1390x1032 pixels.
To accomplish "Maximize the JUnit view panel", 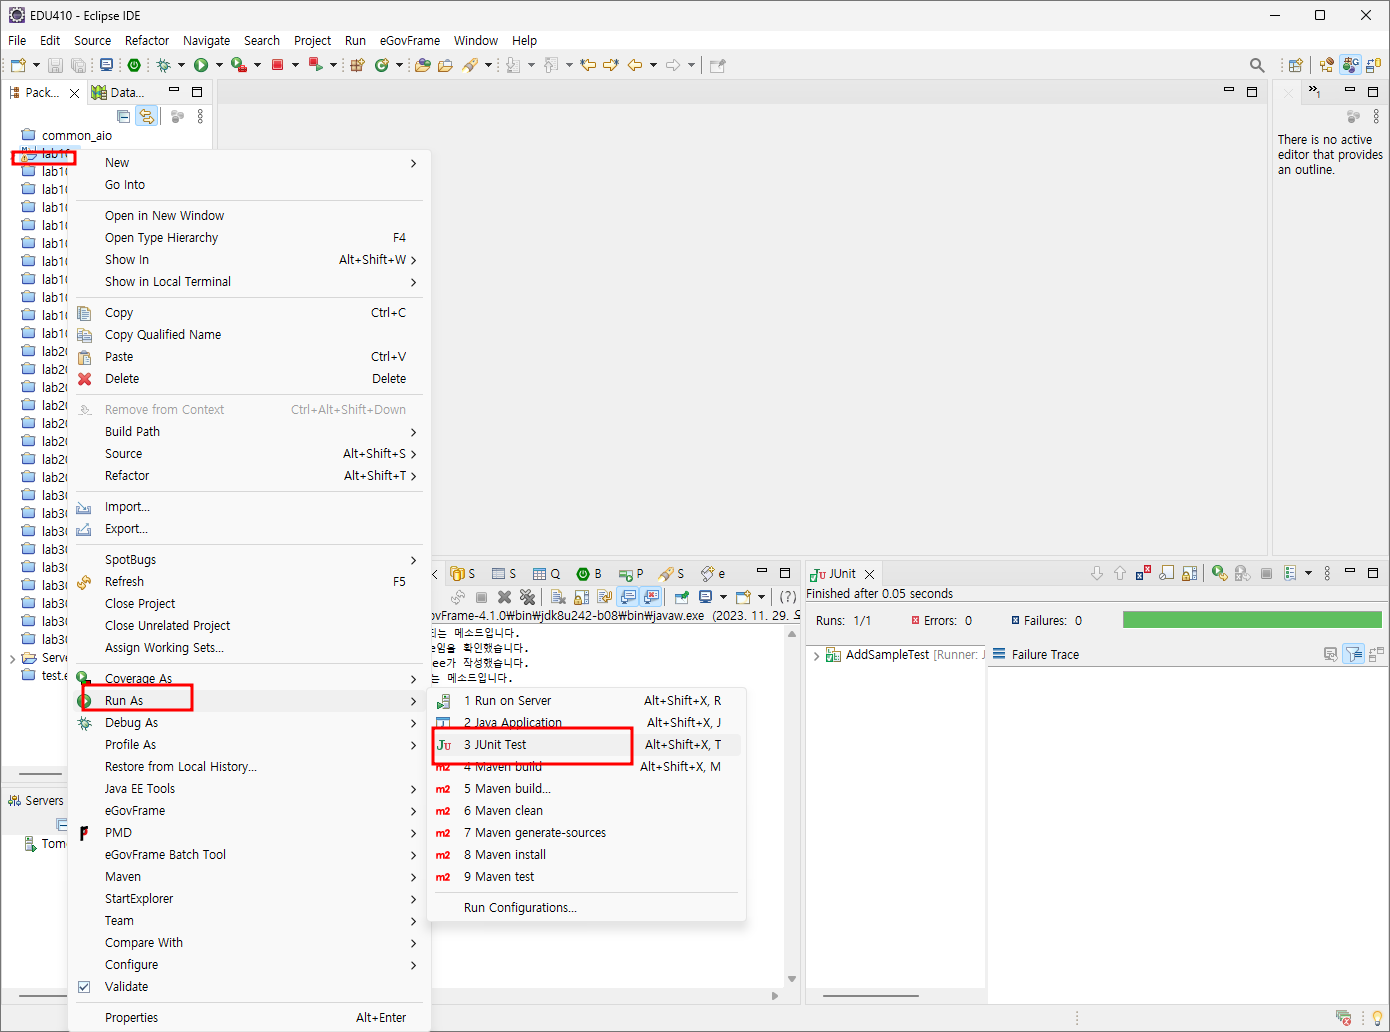I will (1373, 573).
